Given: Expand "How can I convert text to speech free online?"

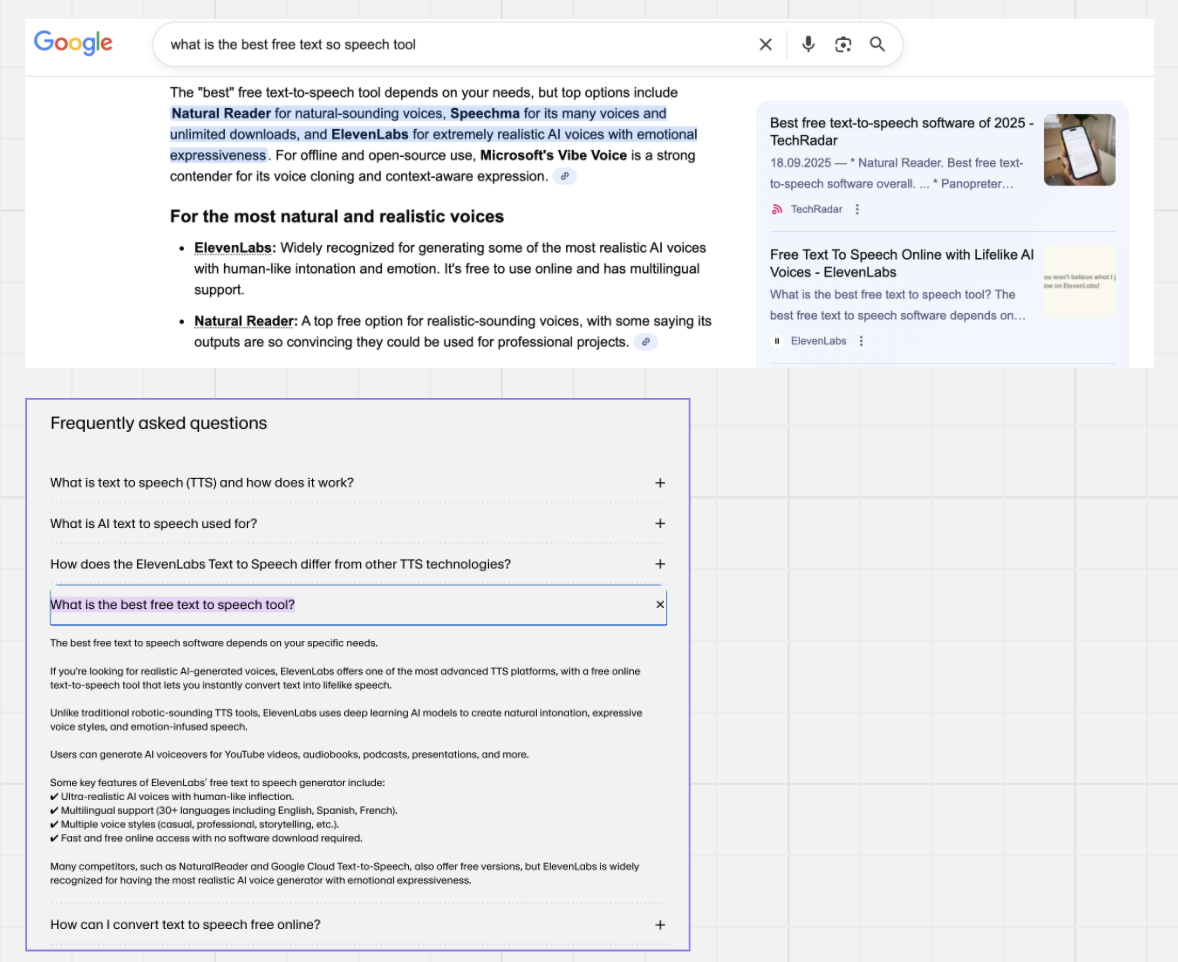Looking at the screenshot, I should click(659, 925).
